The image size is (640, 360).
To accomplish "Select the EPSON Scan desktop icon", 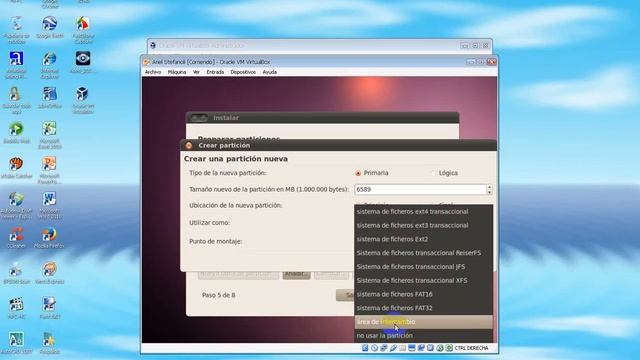I will point(16,273).
